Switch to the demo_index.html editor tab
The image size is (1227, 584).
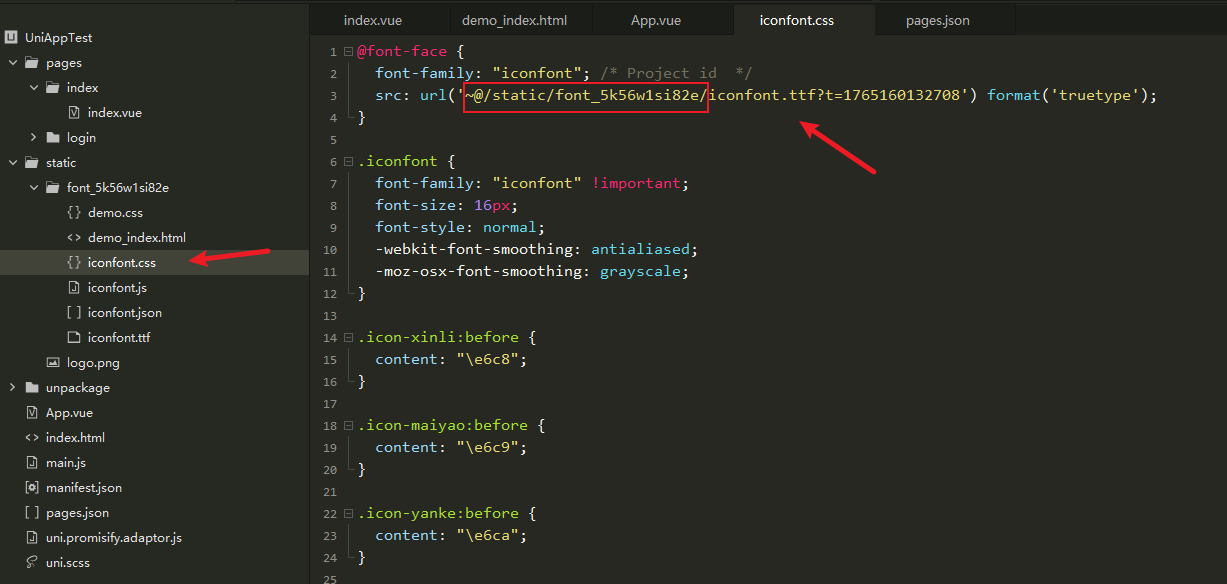point(514,20)
